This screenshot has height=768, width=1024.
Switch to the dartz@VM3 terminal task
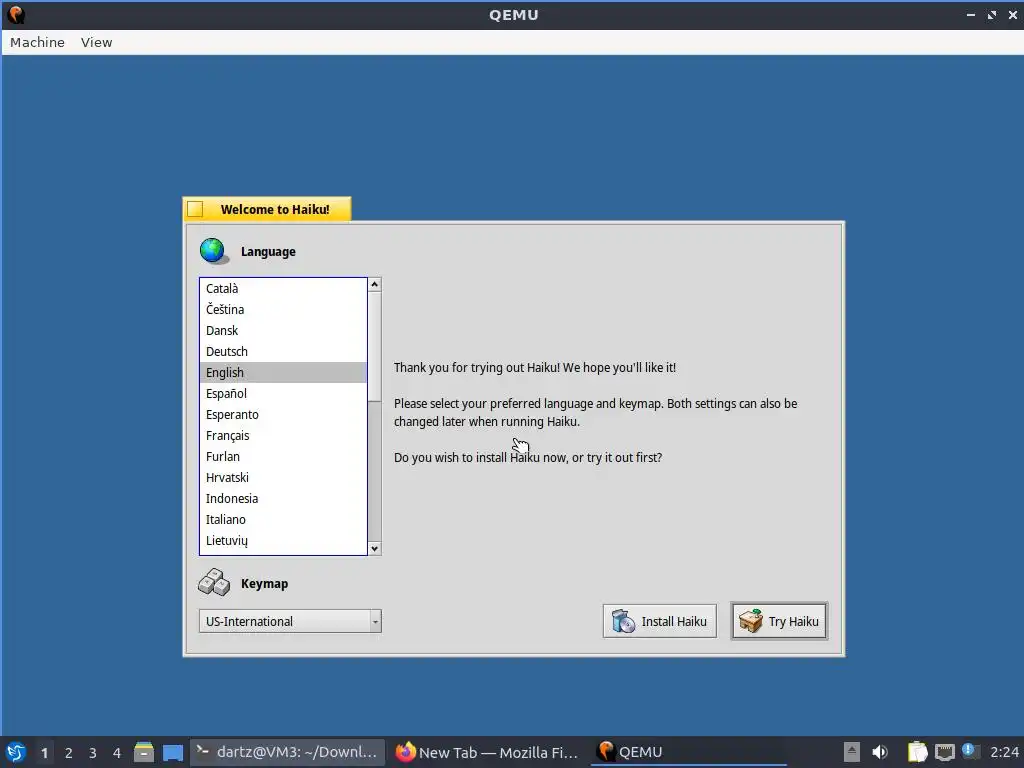(x=287, y=752)
